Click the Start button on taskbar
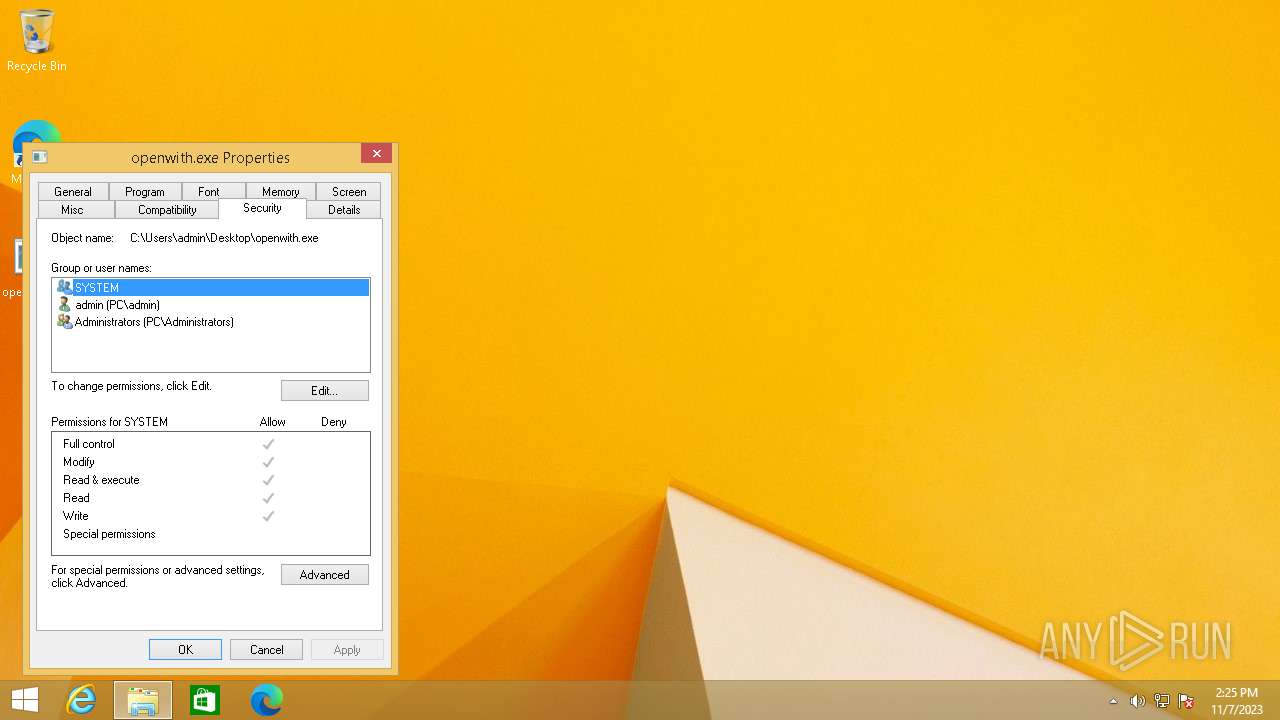1280x720 pixels. [x=25, y=700]
